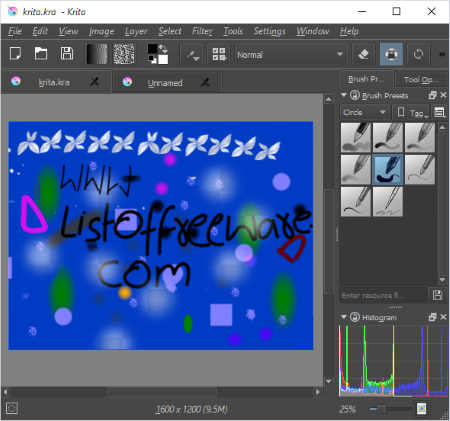Select the third preset in top row
The height and width of the screenshot is (421, 450).
tap(420, 137)
